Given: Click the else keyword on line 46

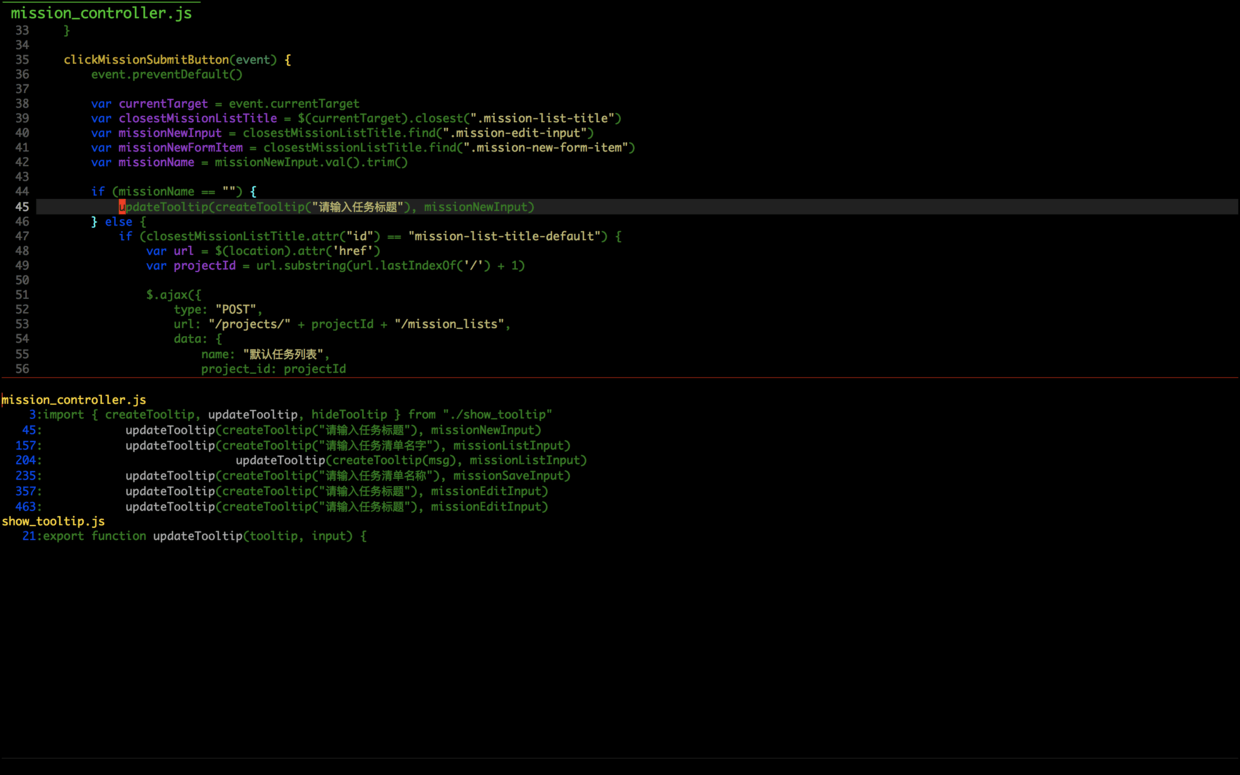Looking at the screenshot, I should (118, 222).
